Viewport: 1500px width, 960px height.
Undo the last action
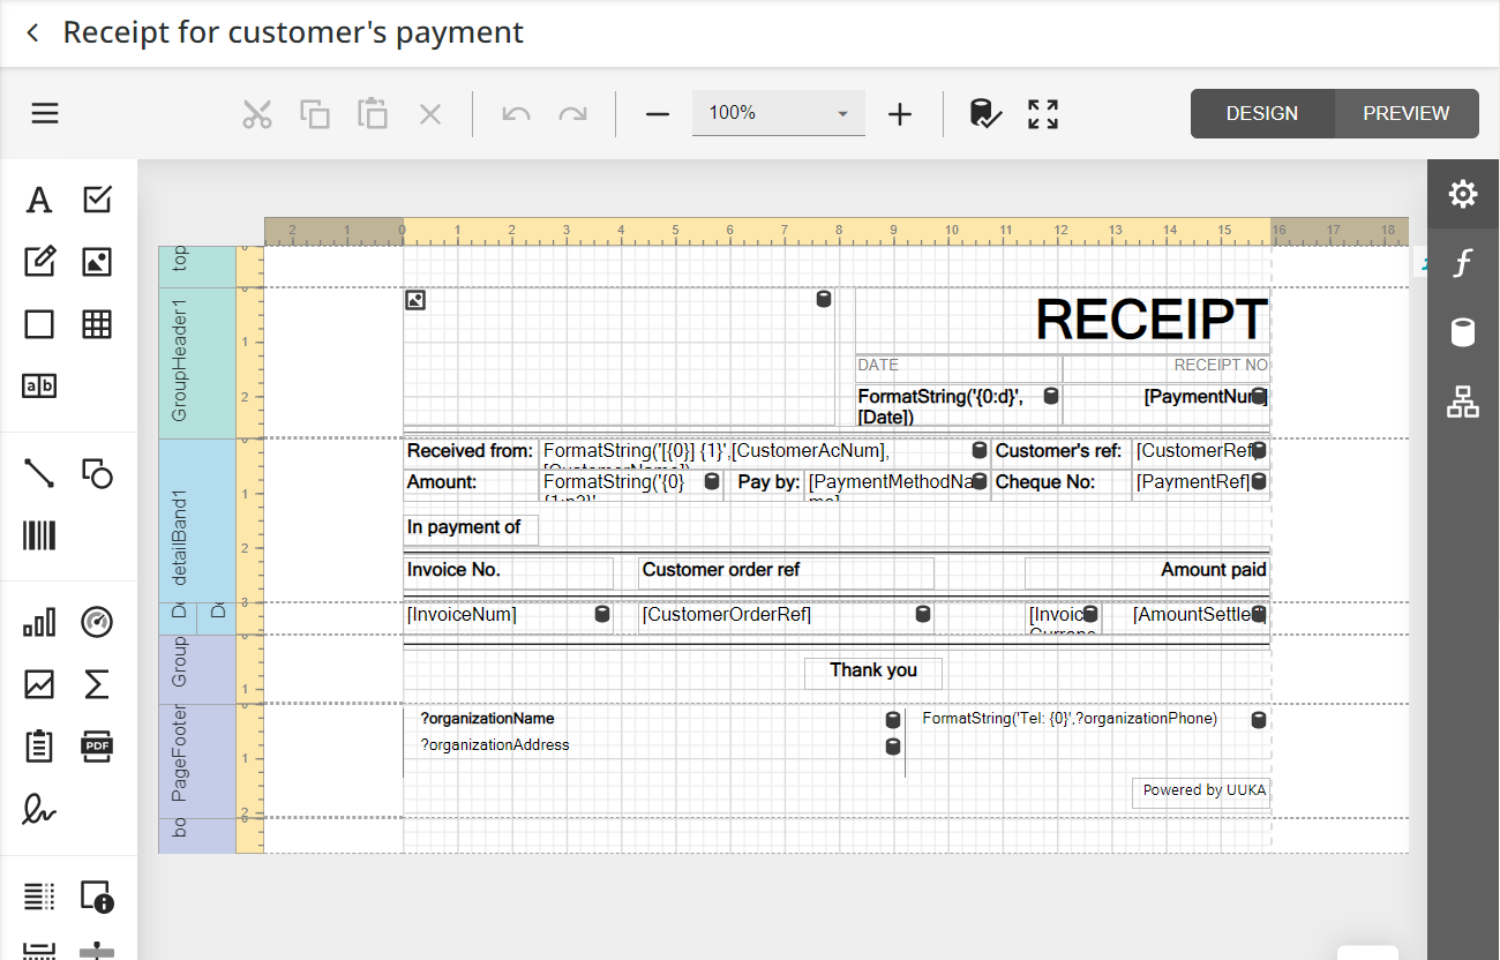pos(516,114)
